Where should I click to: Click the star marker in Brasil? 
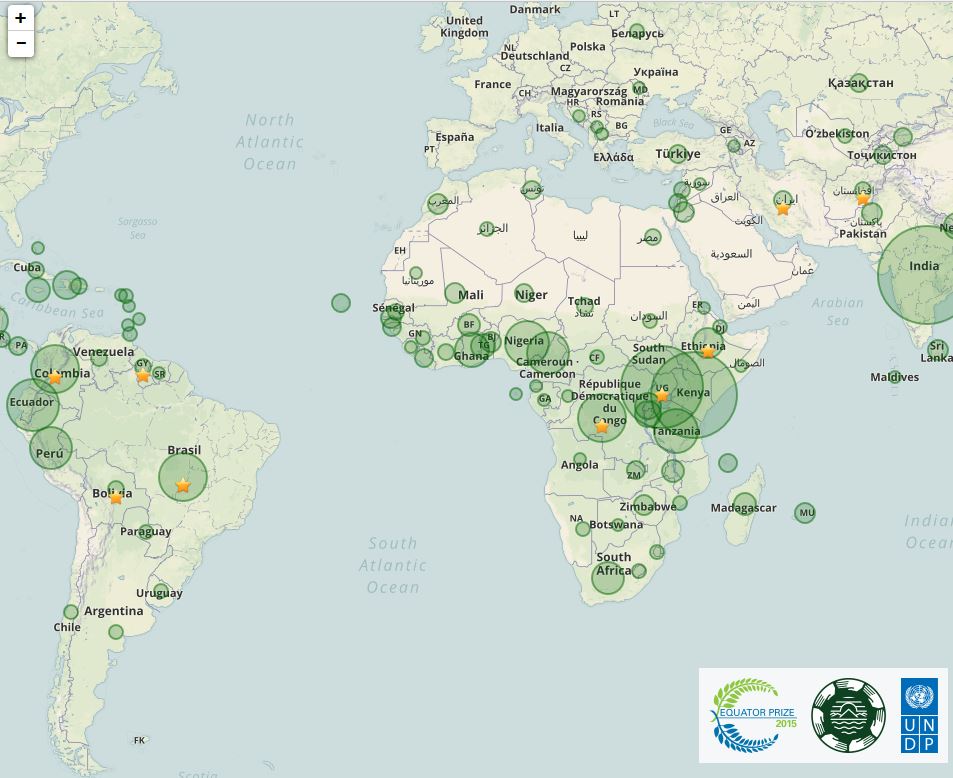(x=183, y=485)
